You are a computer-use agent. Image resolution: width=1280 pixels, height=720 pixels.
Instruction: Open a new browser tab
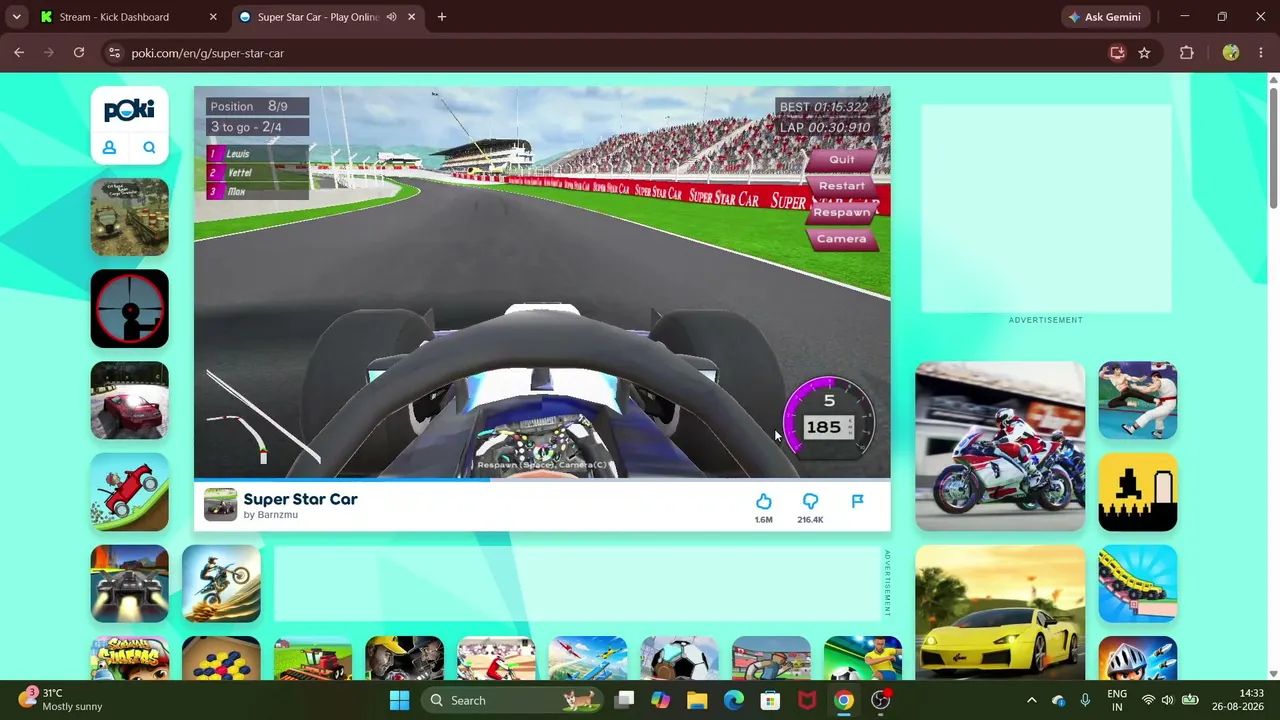point(442,17)
